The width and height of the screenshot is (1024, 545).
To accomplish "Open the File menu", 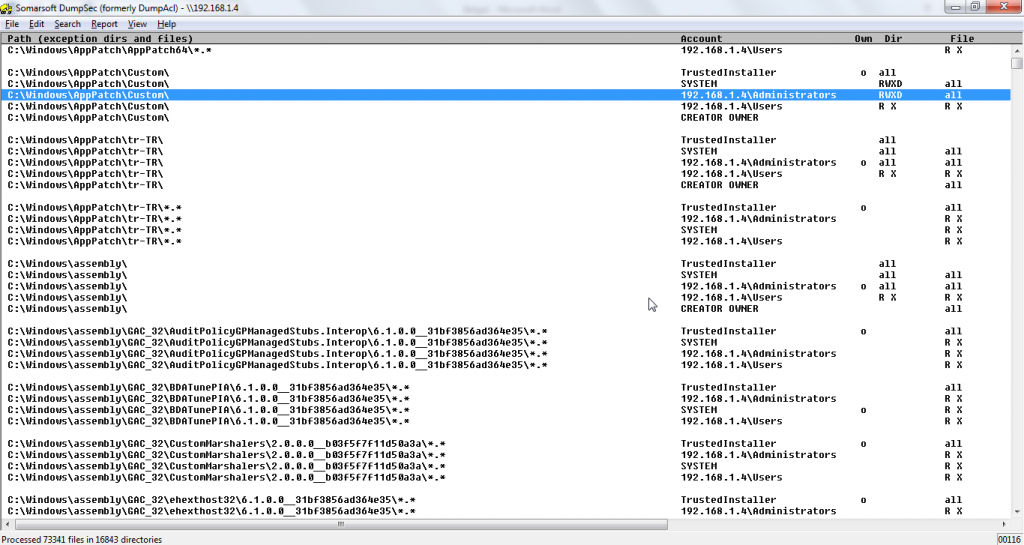I will [12, 24].
